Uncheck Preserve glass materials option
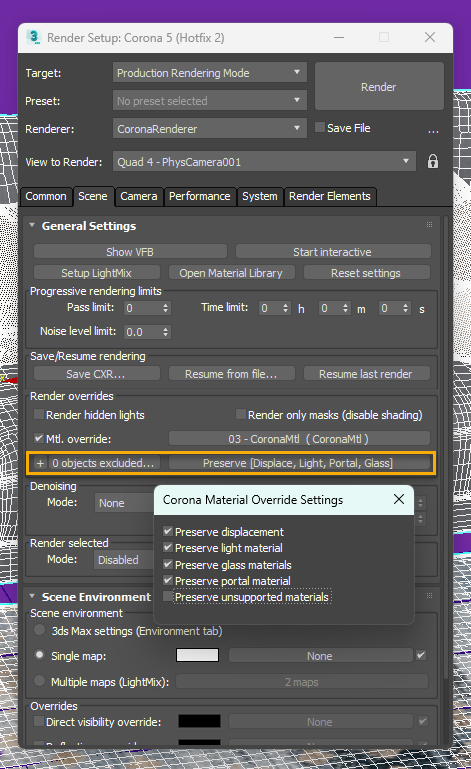This screenshot has height=769, width=471. (x=168, y=564)
